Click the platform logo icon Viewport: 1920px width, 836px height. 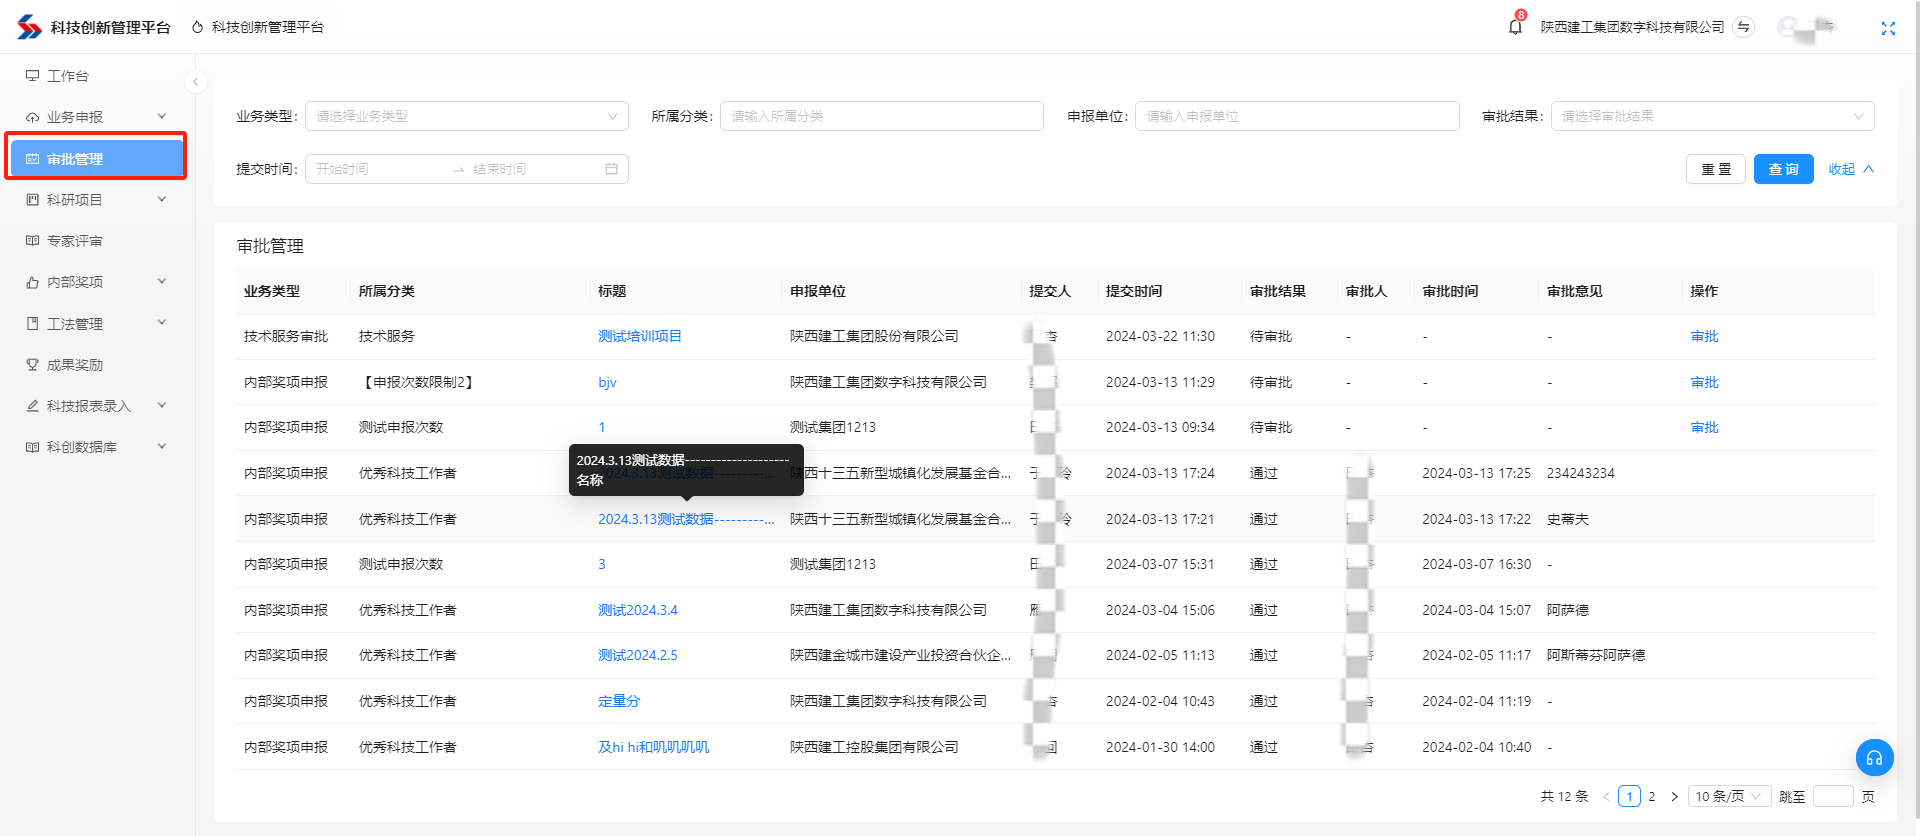29,27
